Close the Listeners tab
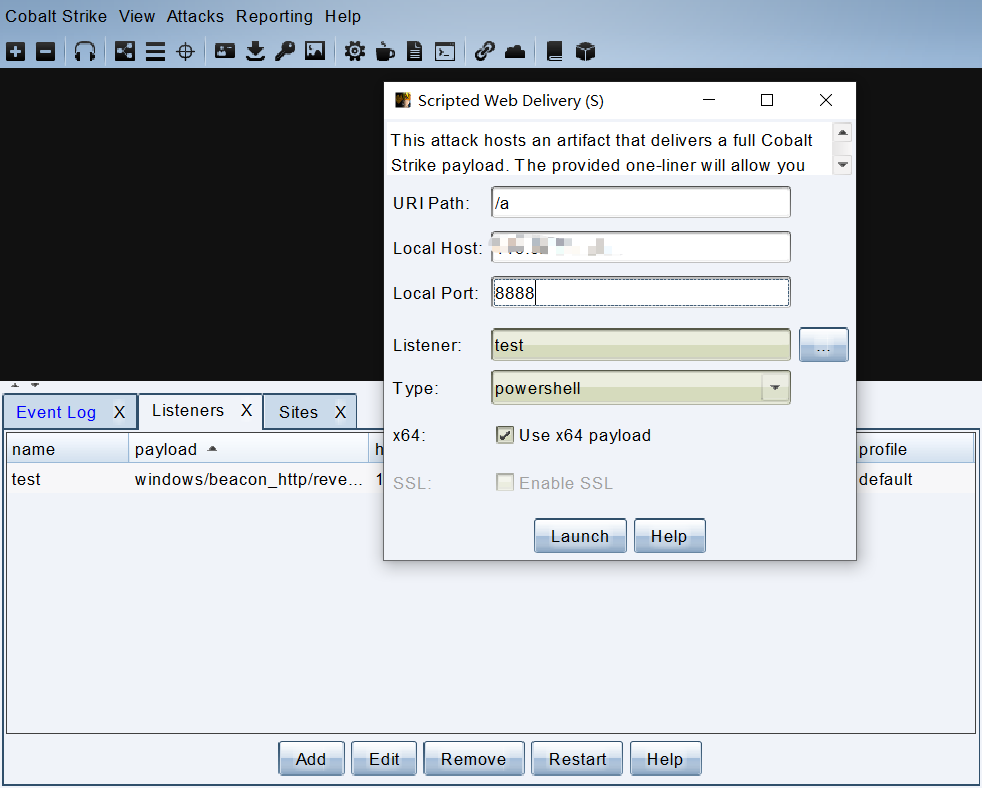982x788 pixels. coord(247,410)
